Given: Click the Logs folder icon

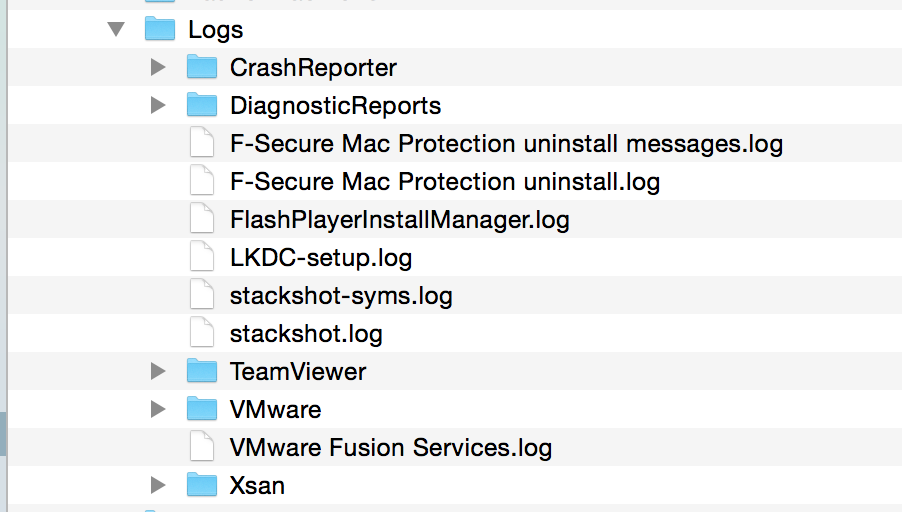Looking at the screenshot, I should [x=160, y=29].
